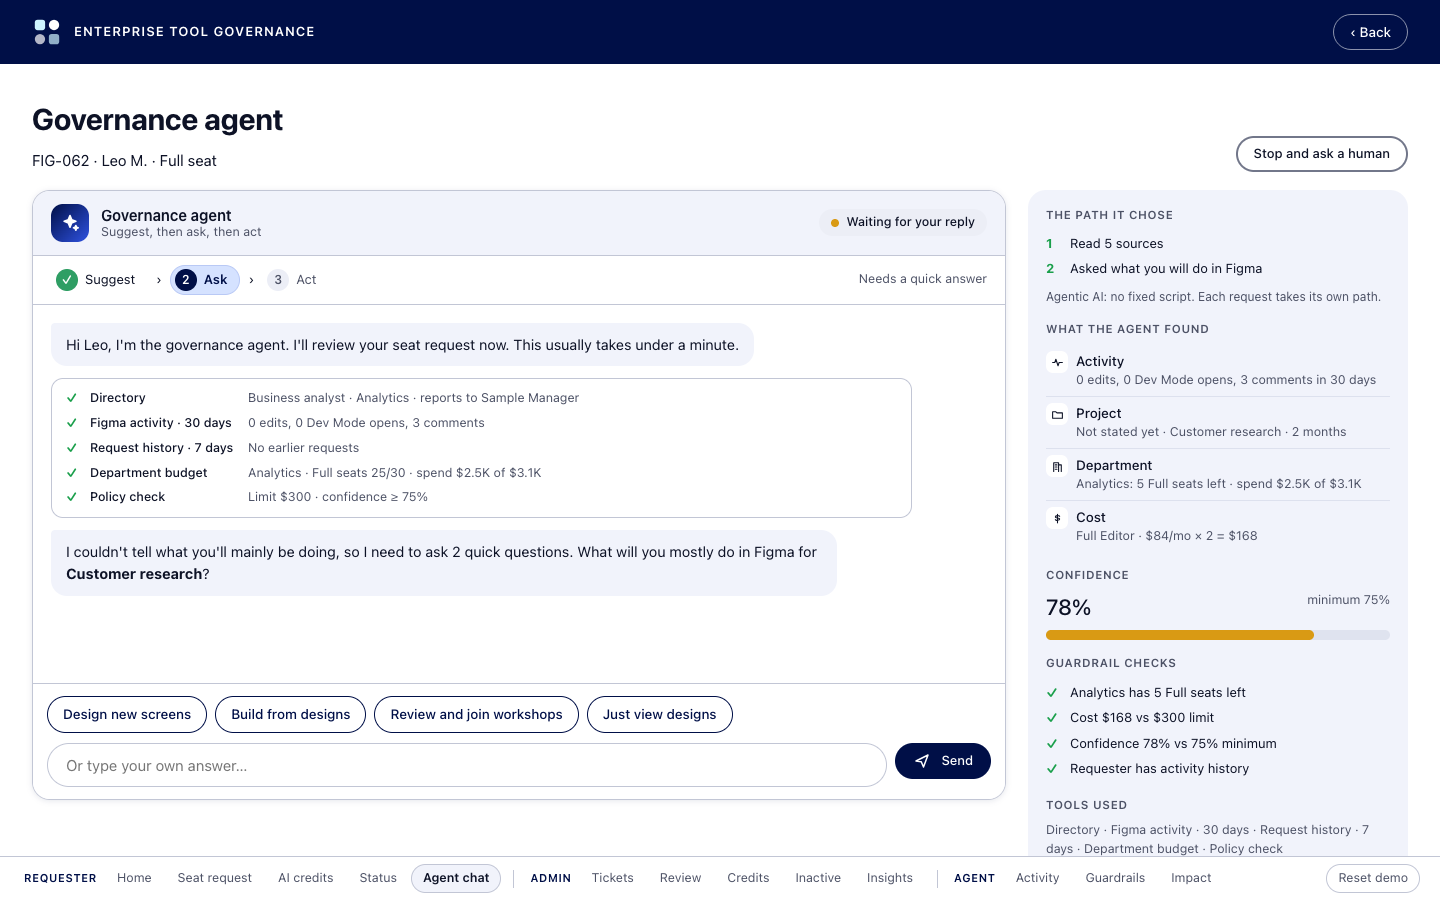
Task: Open the Impact agent tab
Action: click(x=1191, y=878)
